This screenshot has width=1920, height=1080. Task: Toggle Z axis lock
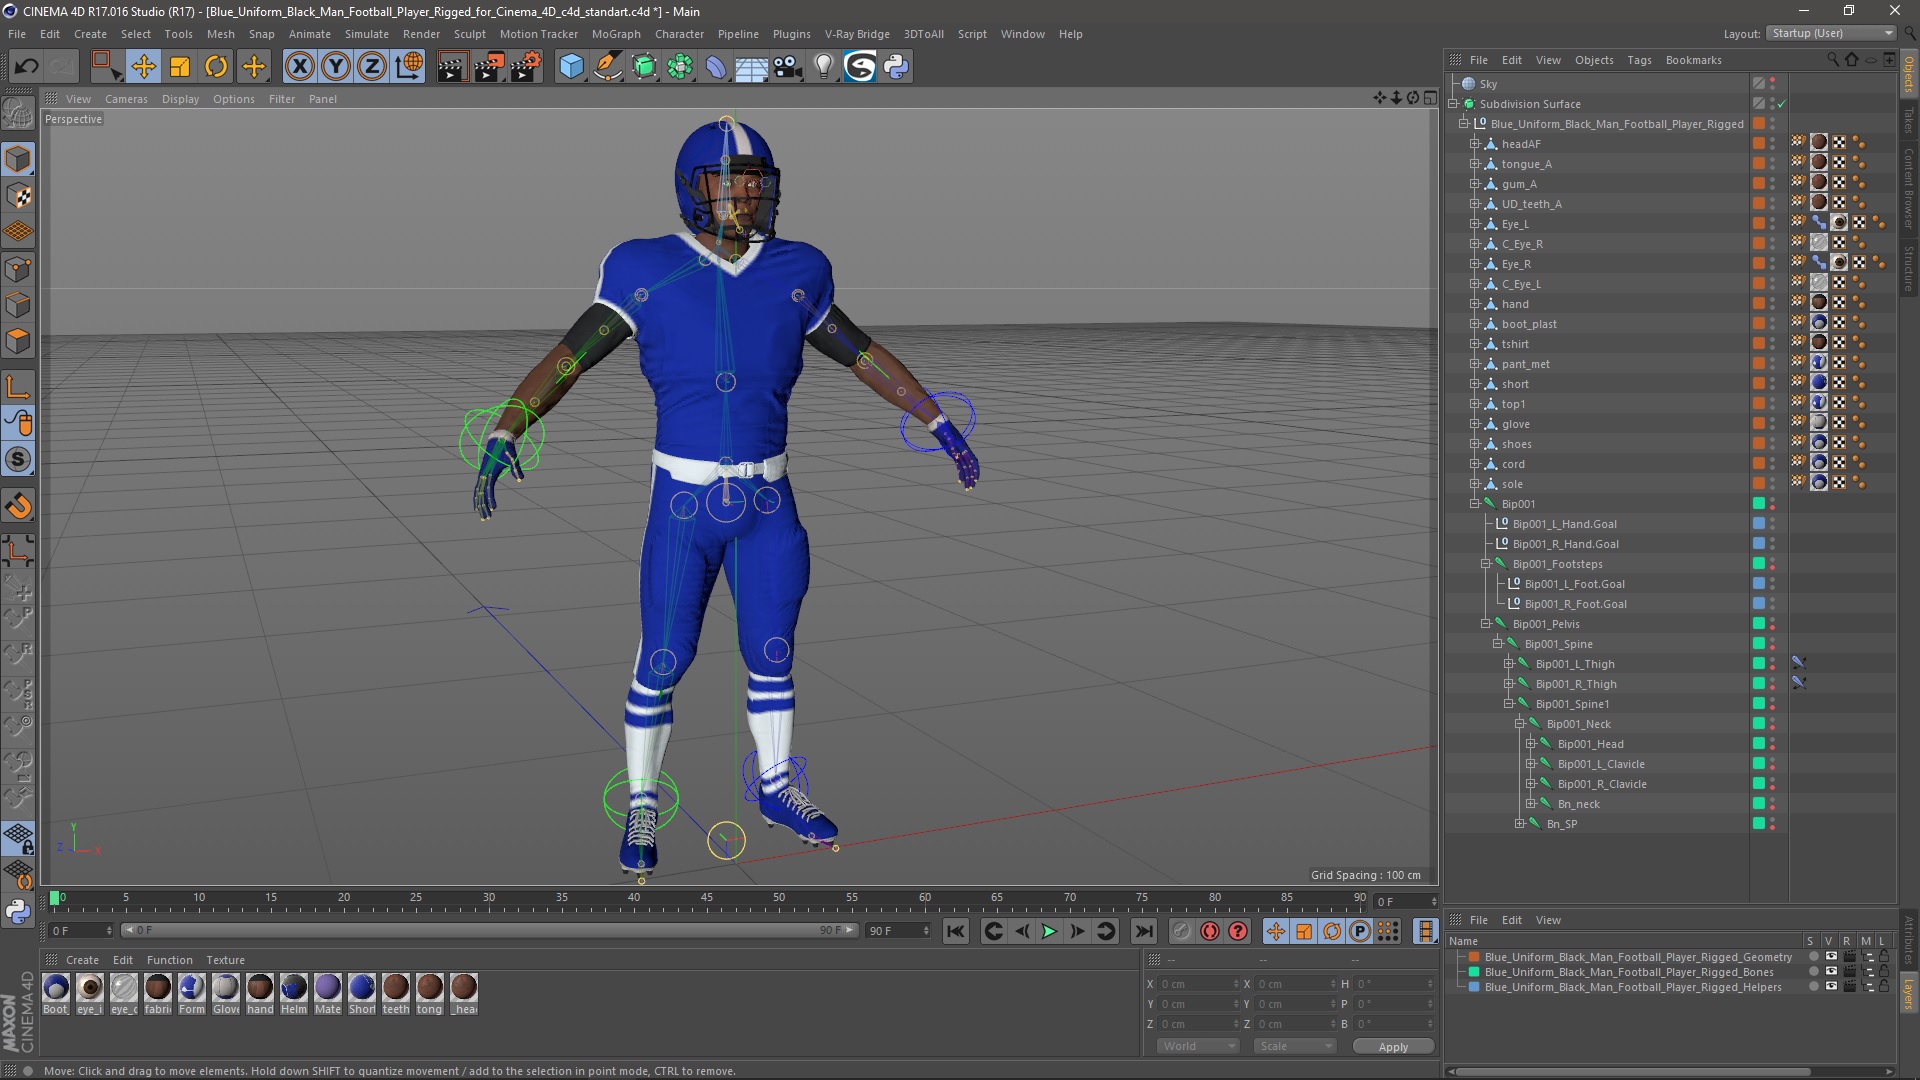tap(372, 67)
